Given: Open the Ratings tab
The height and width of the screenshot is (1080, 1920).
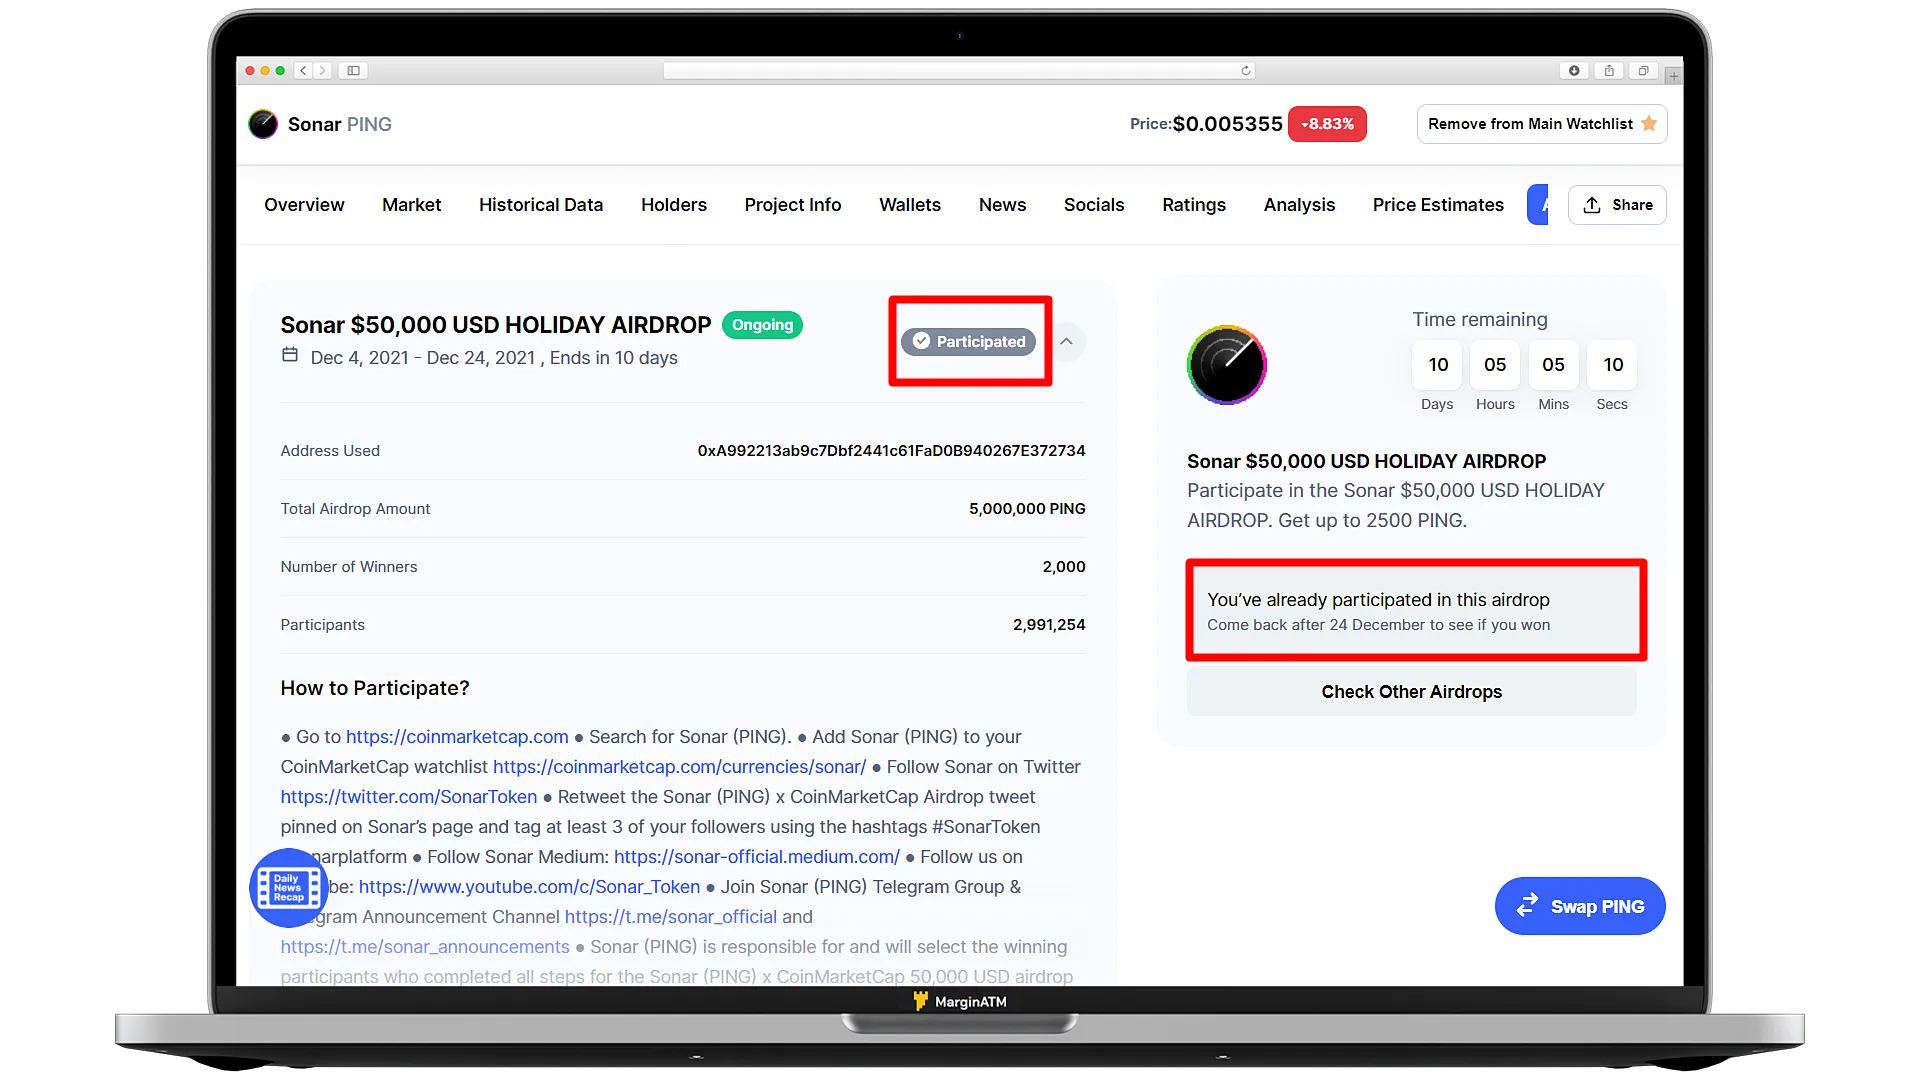Looking at the screenshot, I should tap(1194, 205).
